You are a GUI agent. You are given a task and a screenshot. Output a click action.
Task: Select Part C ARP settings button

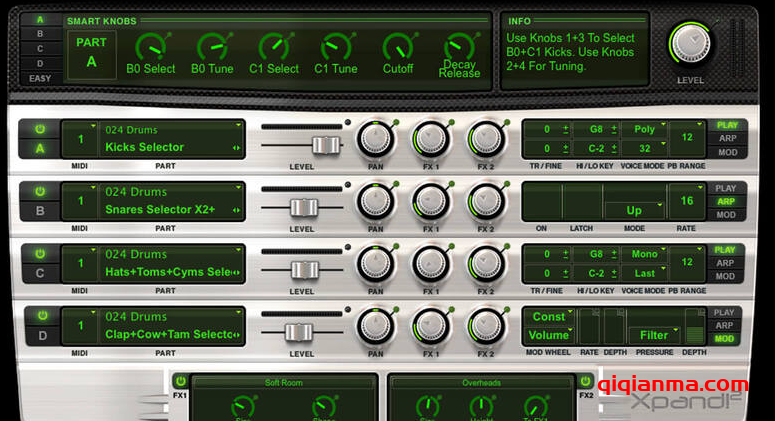click(x=725, y=263)
